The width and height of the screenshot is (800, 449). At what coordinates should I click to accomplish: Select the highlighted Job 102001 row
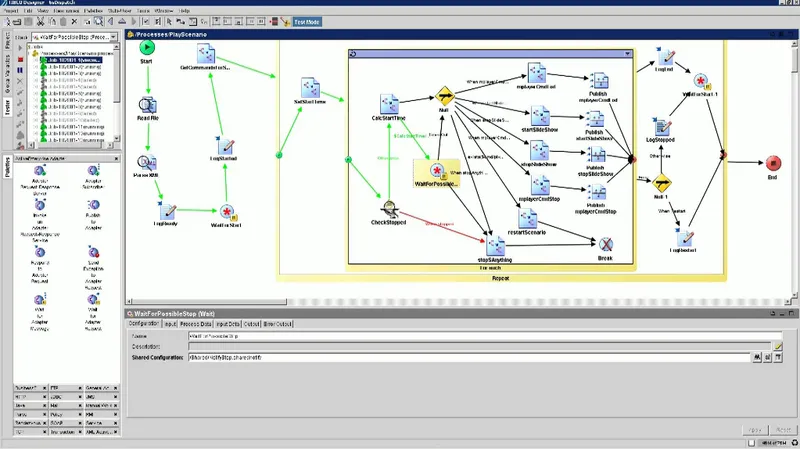tap(71, 60)
